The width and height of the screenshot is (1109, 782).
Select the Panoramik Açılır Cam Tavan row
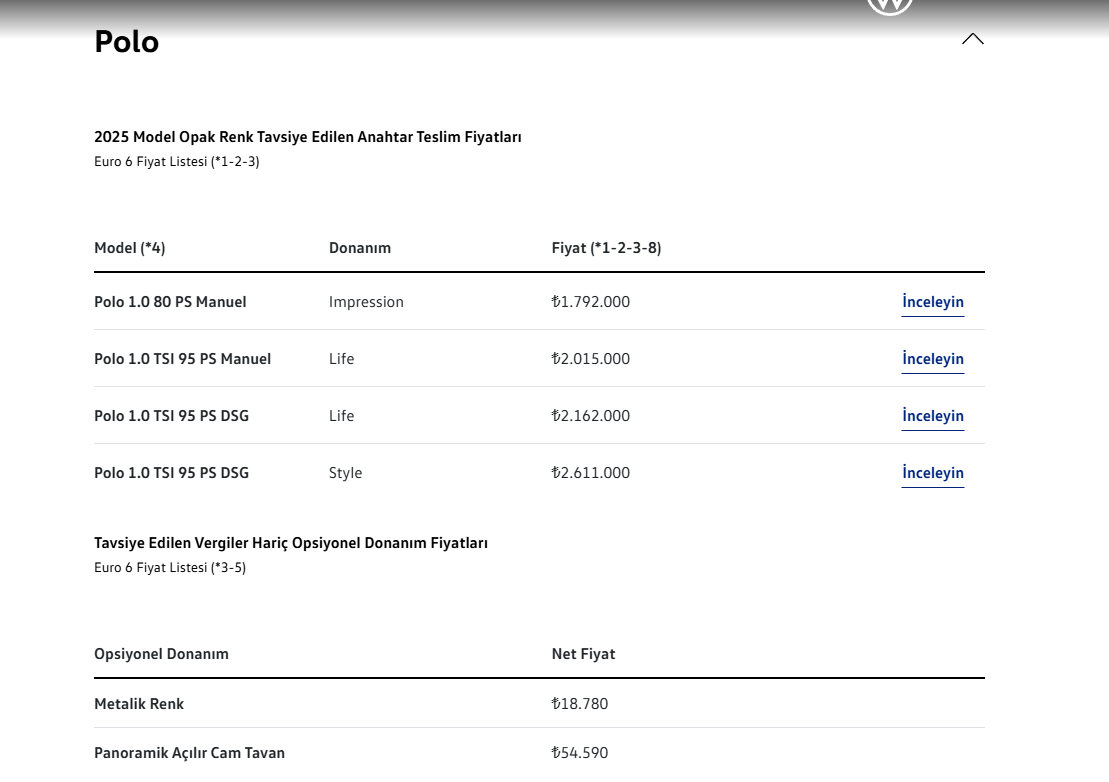click(539, 753)
